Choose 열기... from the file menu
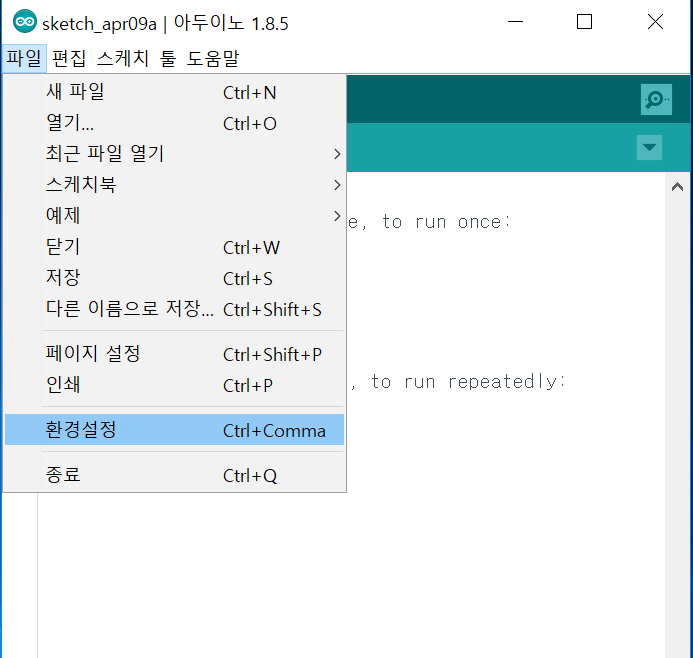693x658 pixels. point(175,123)
